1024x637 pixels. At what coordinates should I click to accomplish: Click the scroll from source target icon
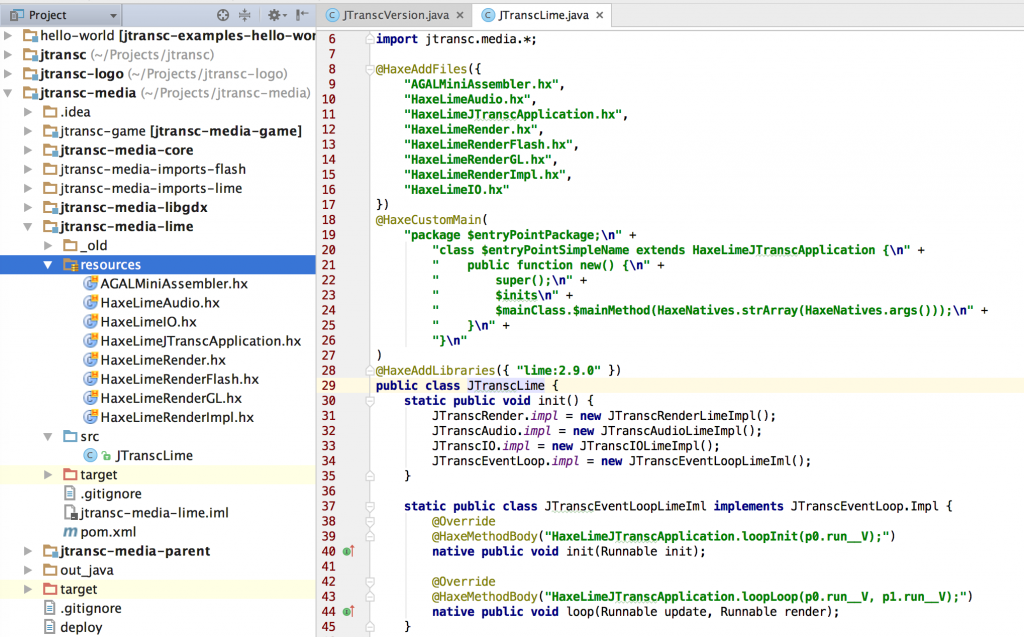point(223,15)
